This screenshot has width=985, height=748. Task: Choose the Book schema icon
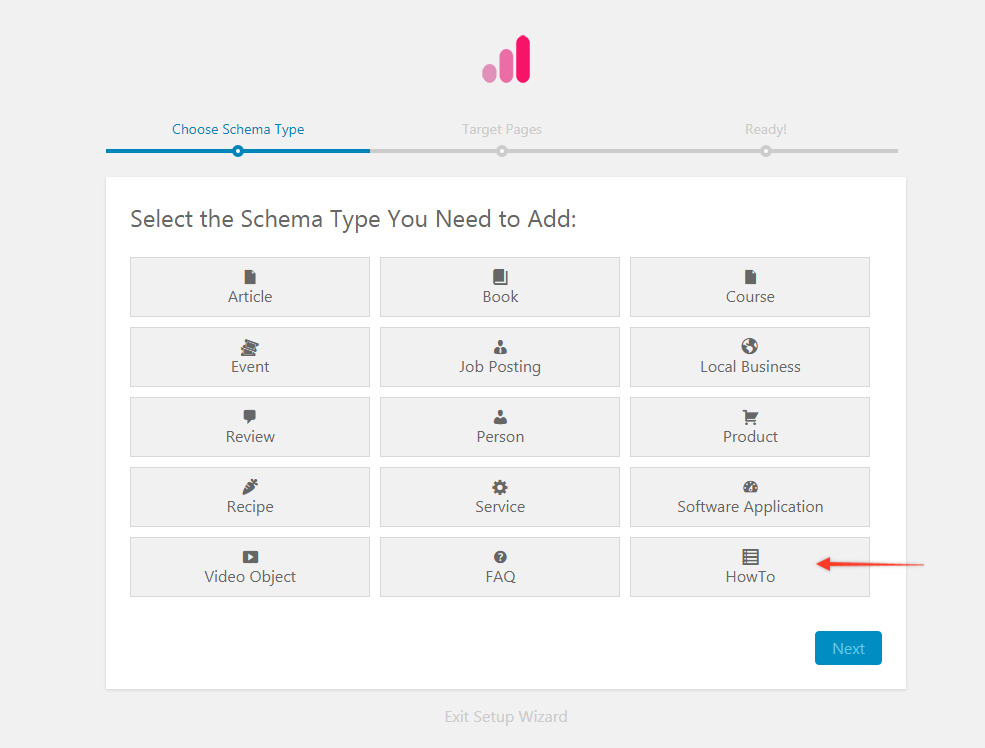pyautogui.click(x=500, y=277)
